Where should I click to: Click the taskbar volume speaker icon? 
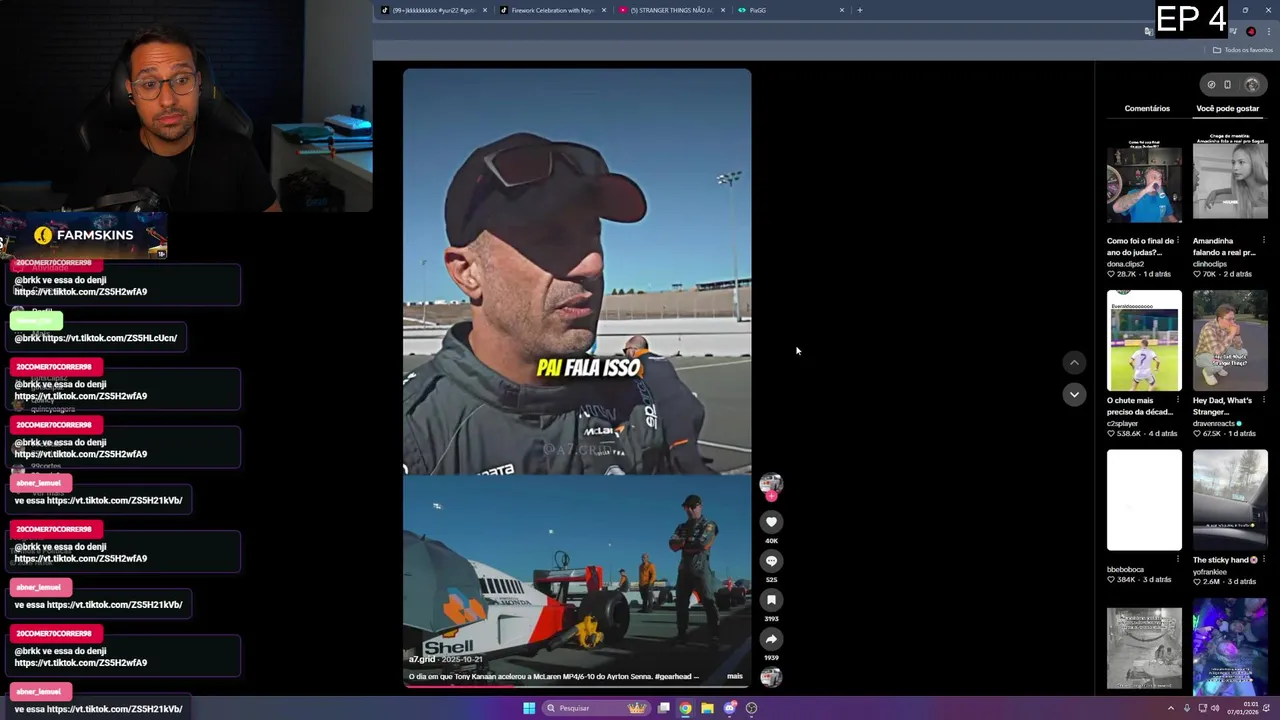point(1215,708)
